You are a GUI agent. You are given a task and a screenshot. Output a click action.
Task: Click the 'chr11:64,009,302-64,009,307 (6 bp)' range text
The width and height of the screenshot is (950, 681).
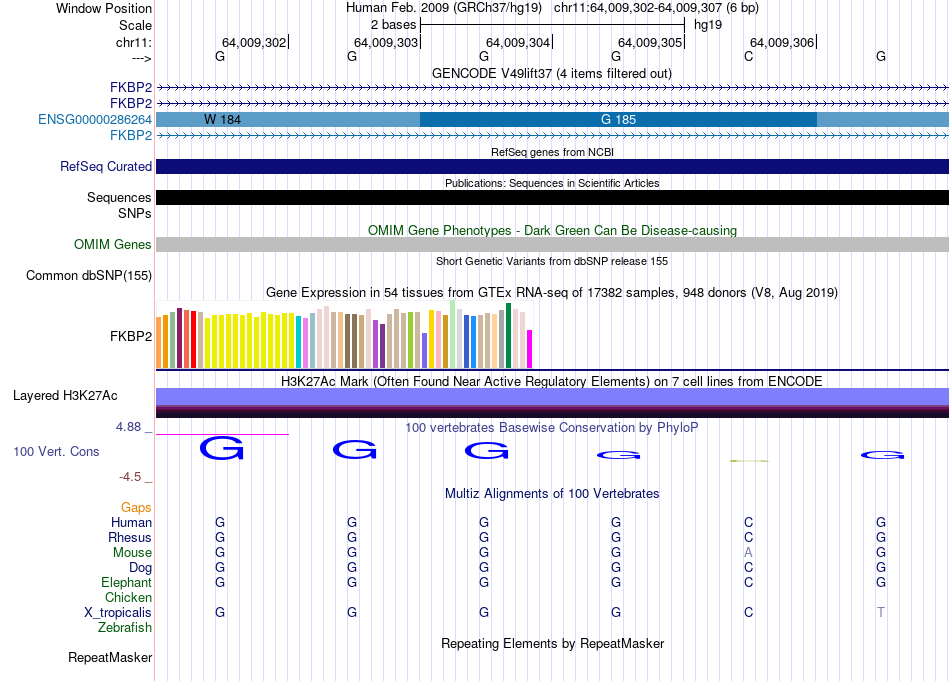point(656,8)
